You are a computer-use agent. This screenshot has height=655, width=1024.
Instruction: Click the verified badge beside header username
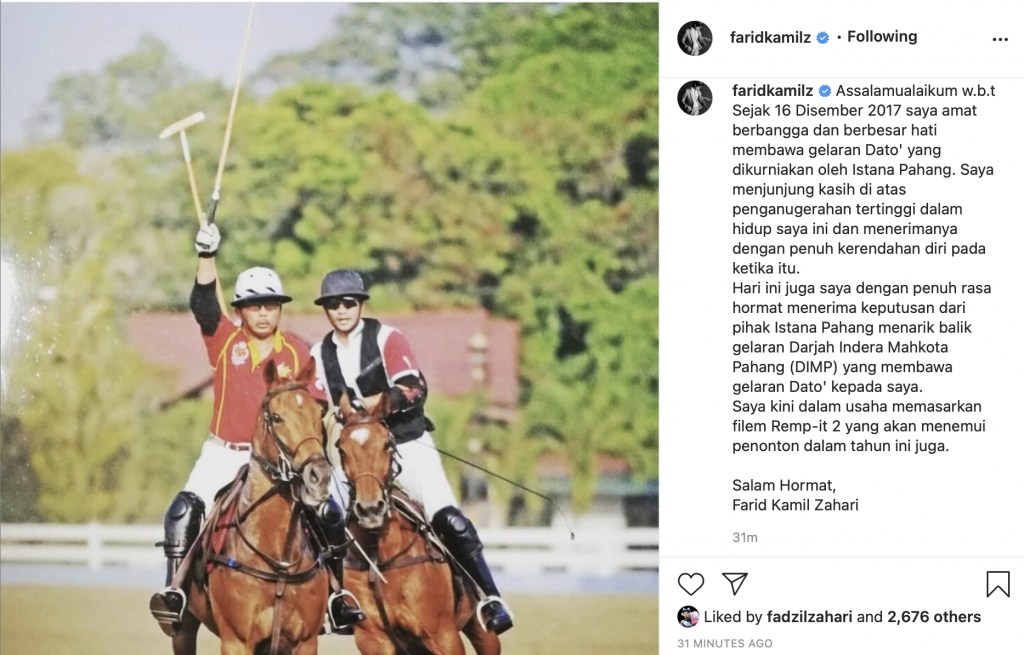click(823, 38)
